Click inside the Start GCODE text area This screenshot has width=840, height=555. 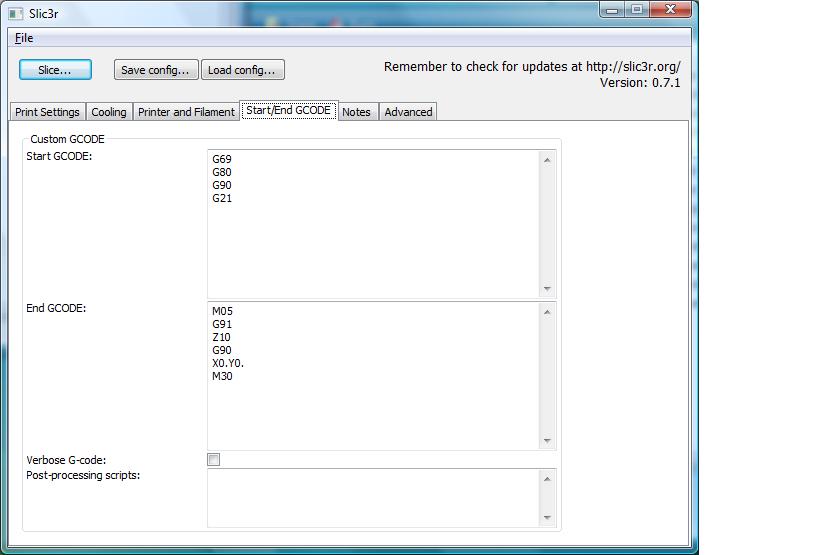coord(370,240)
